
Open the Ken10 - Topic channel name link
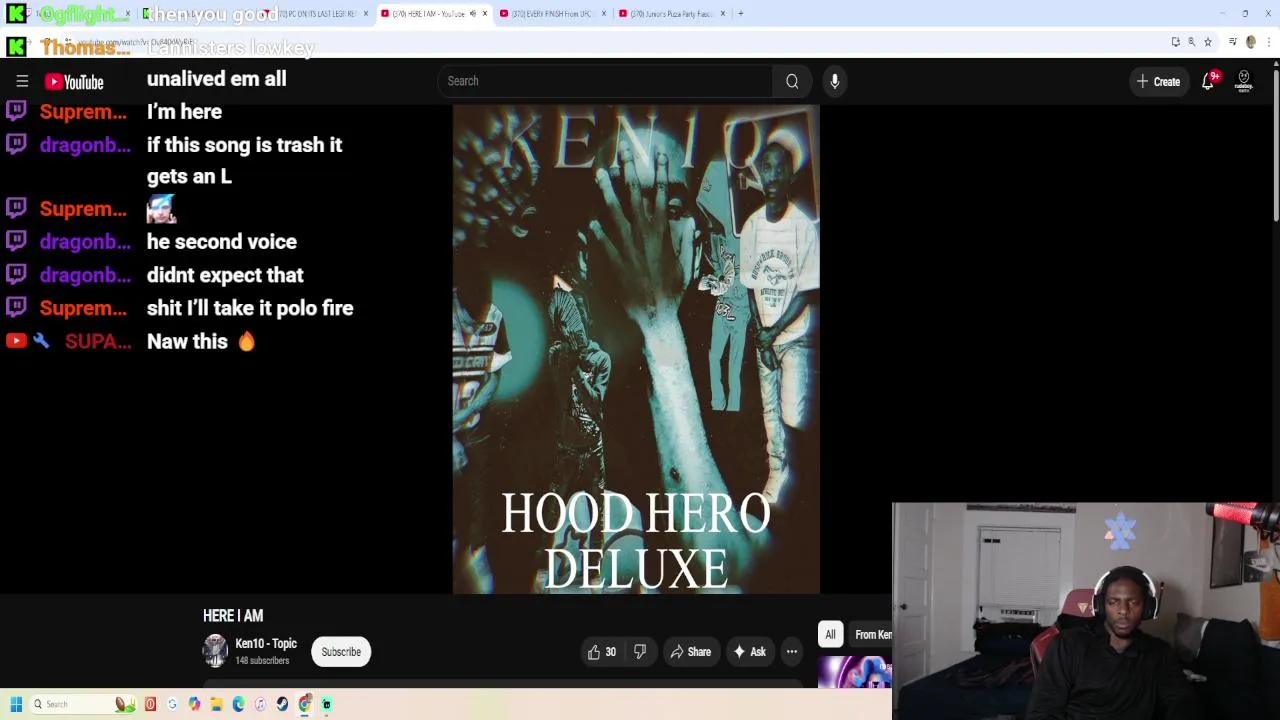(266, 644)
